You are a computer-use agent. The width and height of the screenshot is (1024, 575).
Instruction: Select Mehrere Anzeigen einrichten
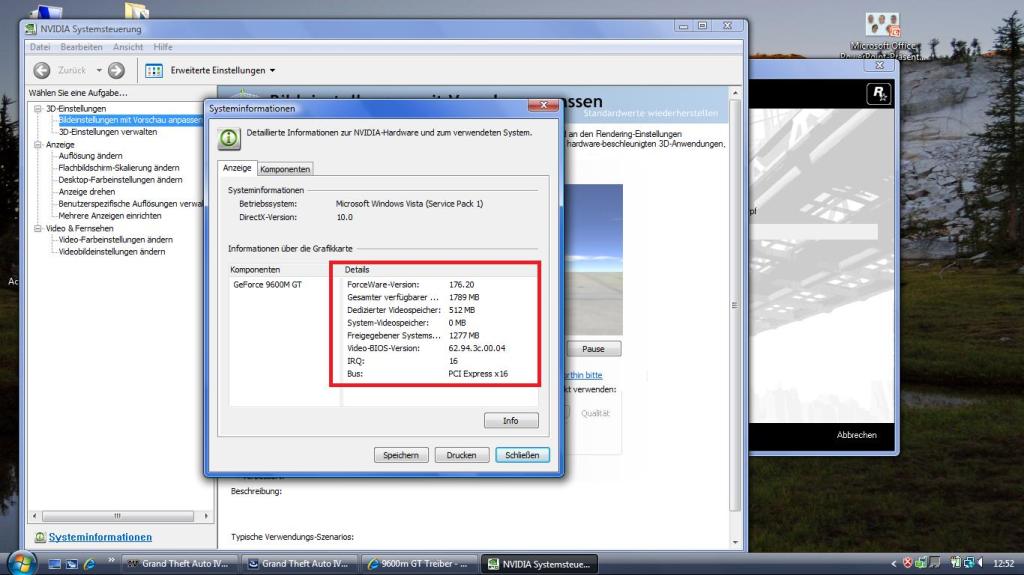pos(110,216)
